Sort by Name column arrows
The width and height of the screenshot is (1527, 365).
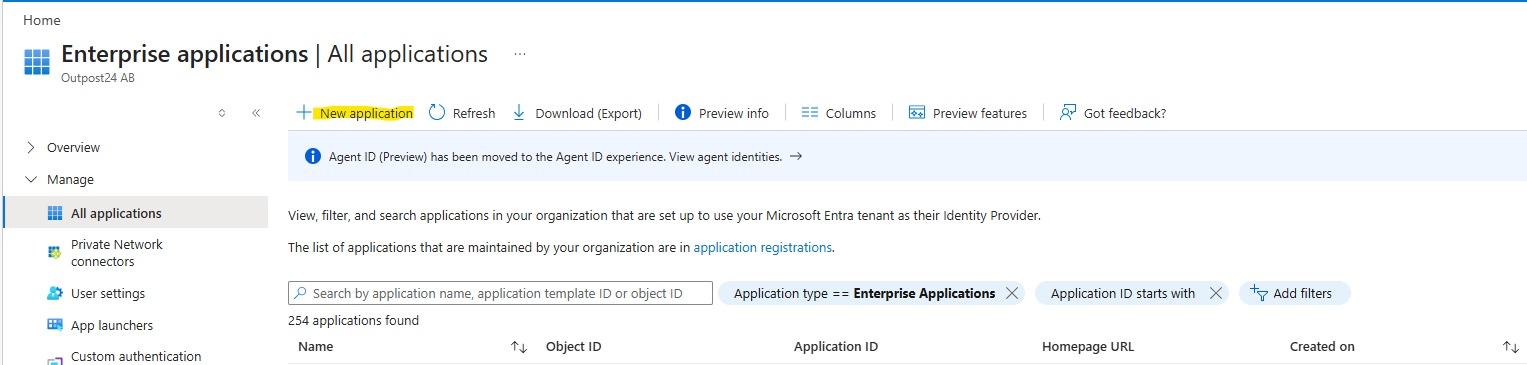point(519,347)
